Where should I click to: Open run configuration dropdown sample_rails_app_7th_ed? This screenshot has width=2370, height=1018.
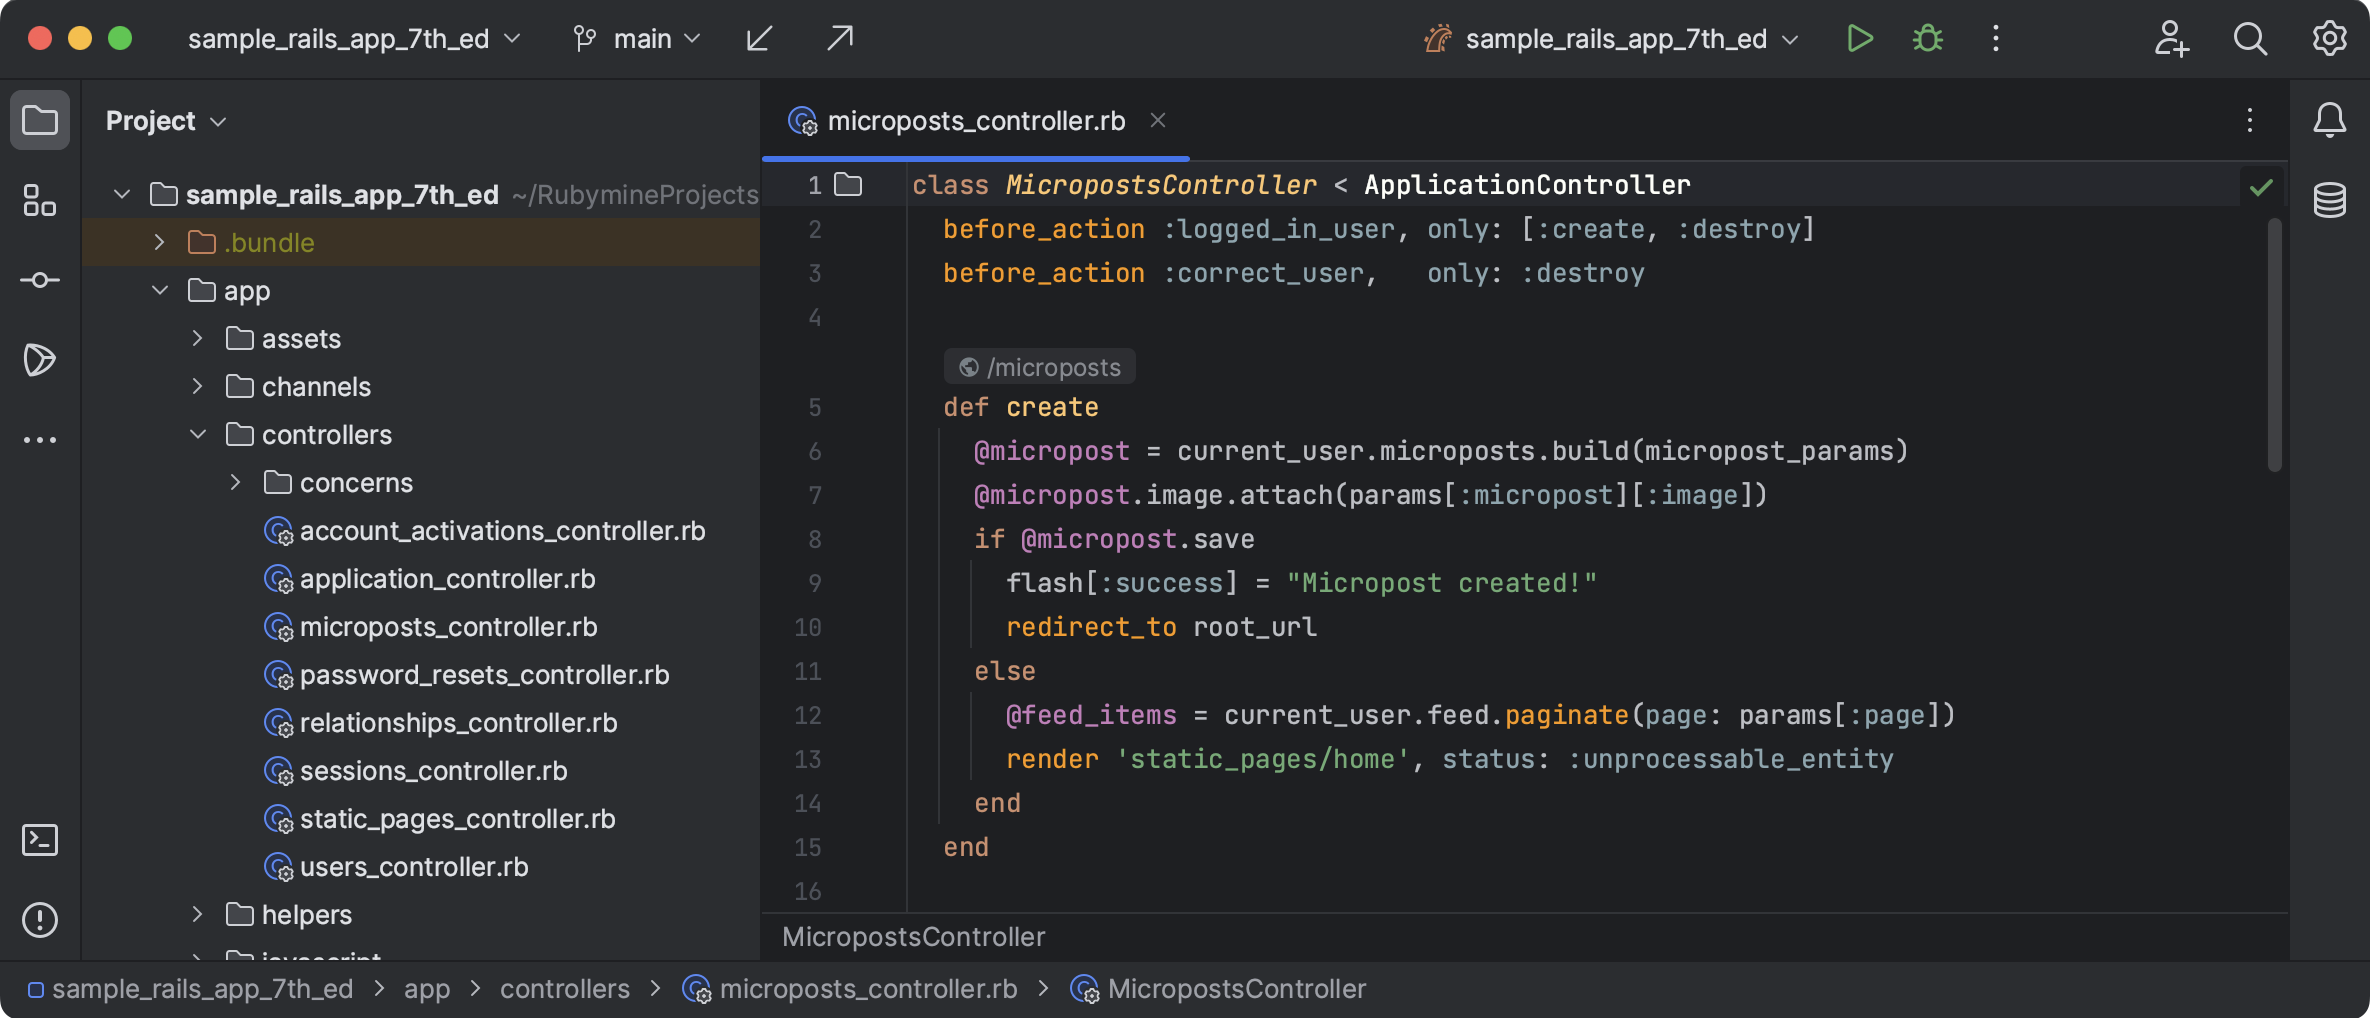pyautogui.click(x=1611, y=39)
